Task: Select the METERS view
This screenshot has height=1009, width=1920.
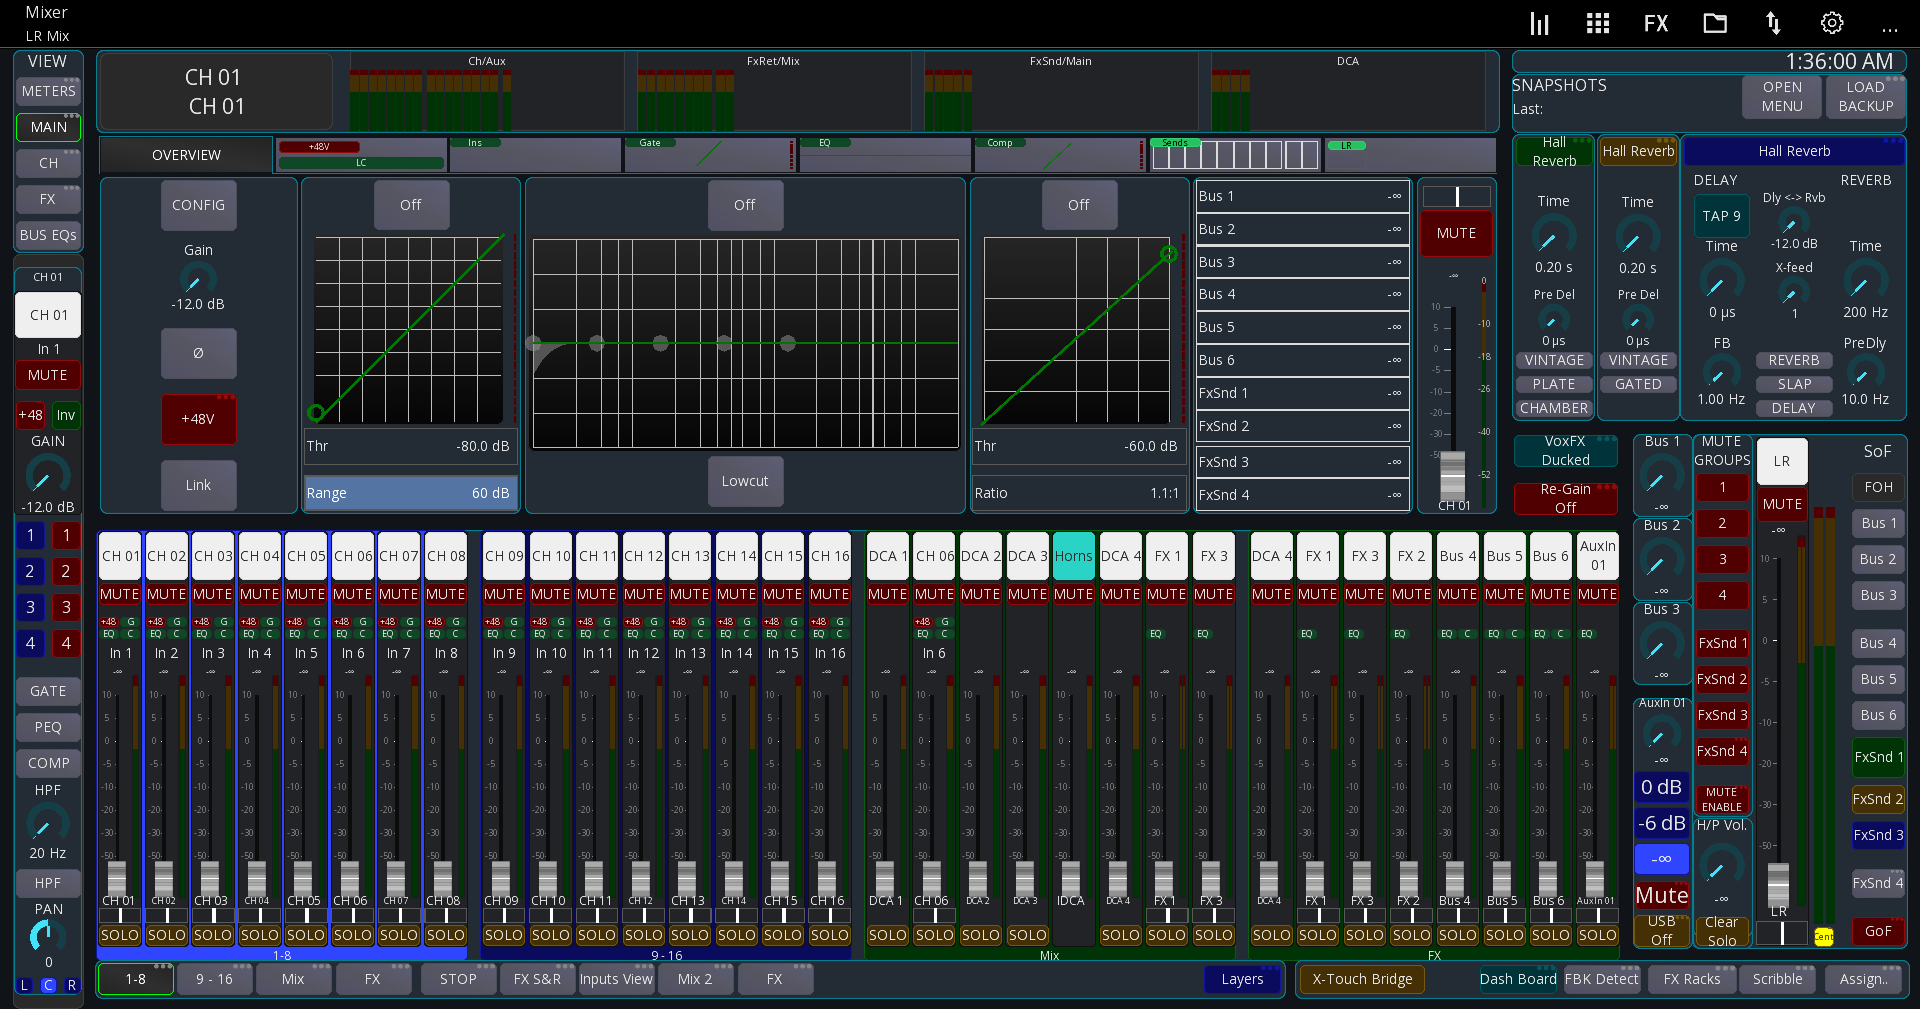Action: (48, 91)
